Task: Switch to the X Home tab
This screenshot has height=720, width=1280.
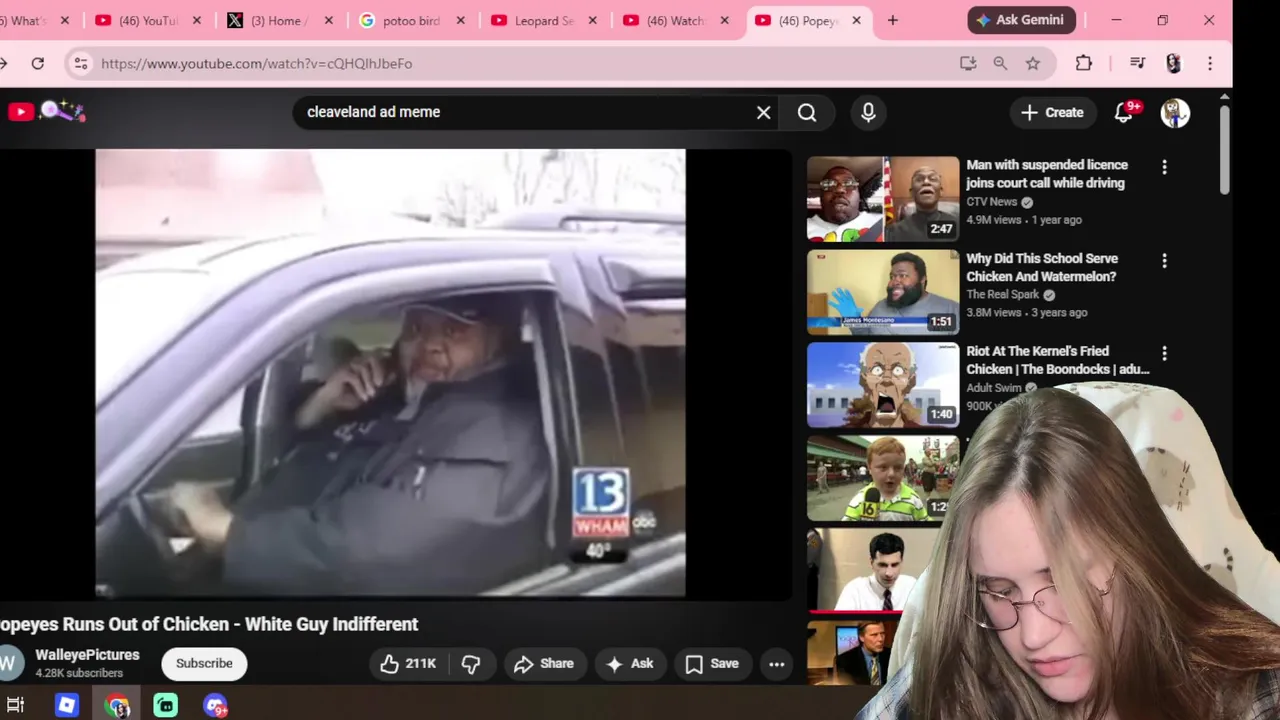Action: 279,20
